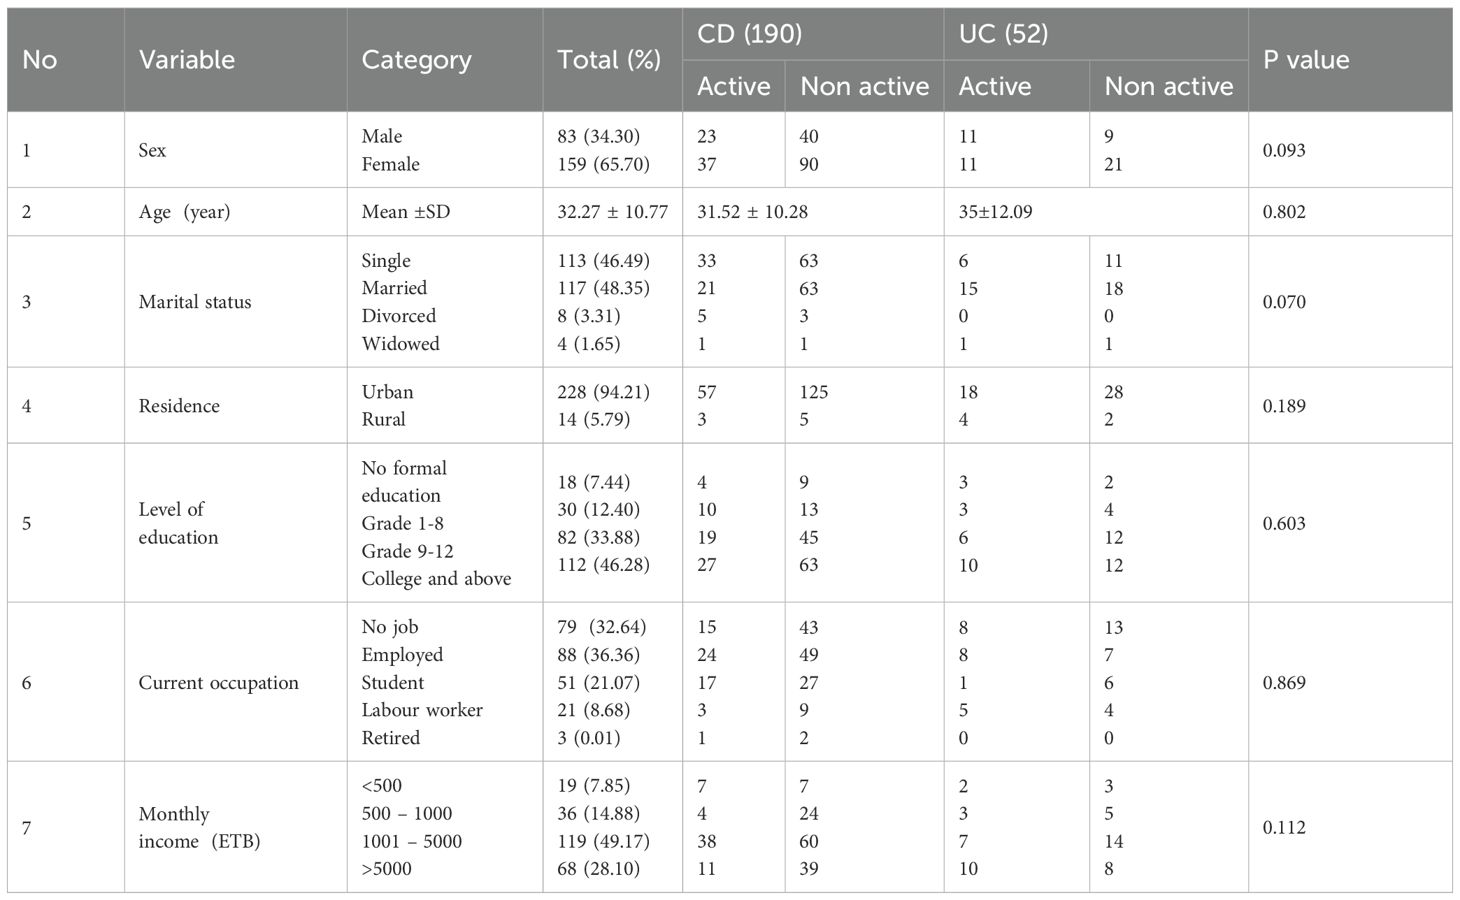Screen dimensions: 1460x900
Task: Select the 'Current occupation' variable cell
Action: (218, 683)
